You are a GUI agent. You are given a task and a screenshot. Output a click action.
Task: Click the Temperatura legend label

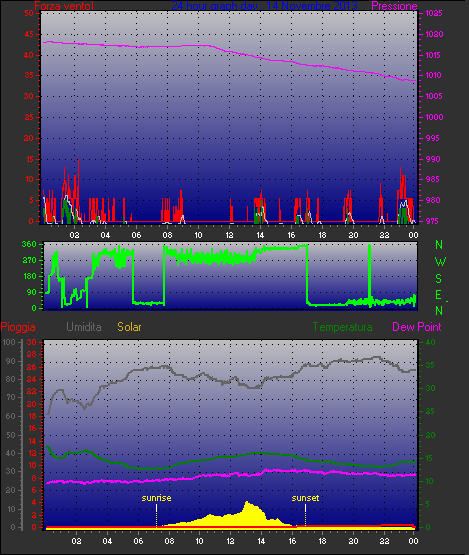[x=342, y=327]
